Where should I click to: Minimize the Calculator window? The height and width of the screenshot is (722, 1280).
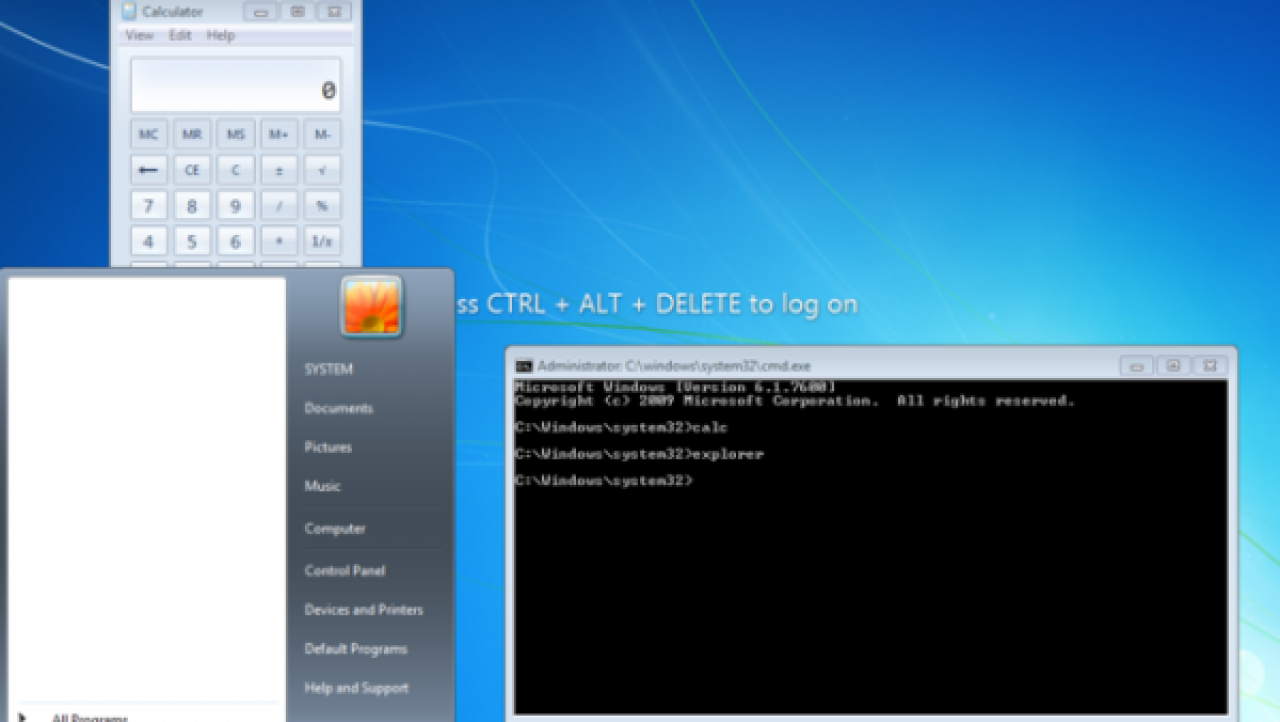[262, 11]
